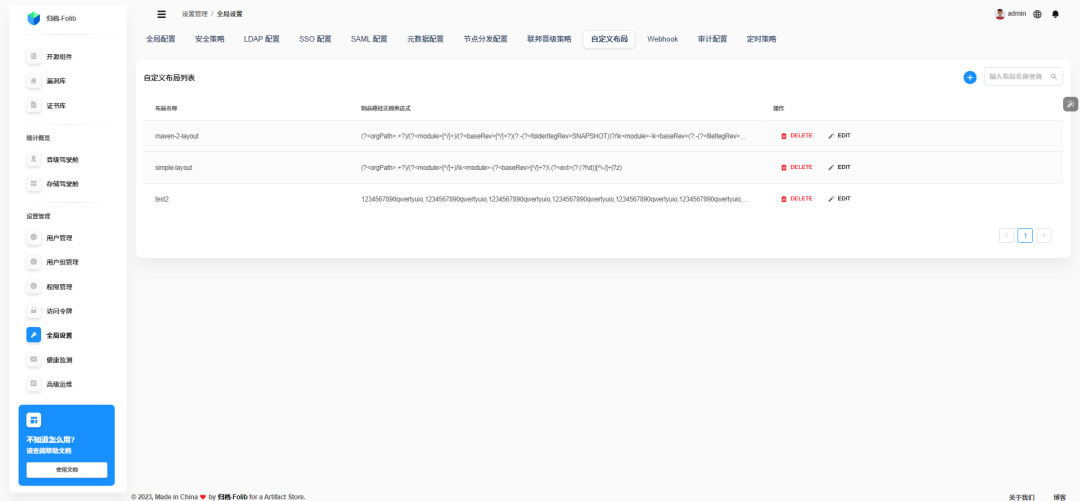Switch to the LDAP 配置 tab
The width and height of the screenshot is (1080, 501).
[x=262, y=39]
